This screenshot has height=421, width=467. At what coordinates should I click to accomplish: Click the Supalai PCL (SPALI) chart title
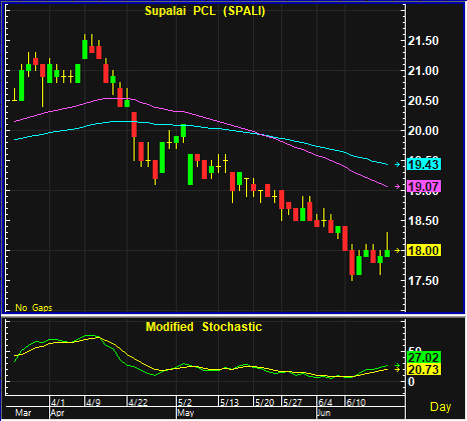[x=205, y=11]
